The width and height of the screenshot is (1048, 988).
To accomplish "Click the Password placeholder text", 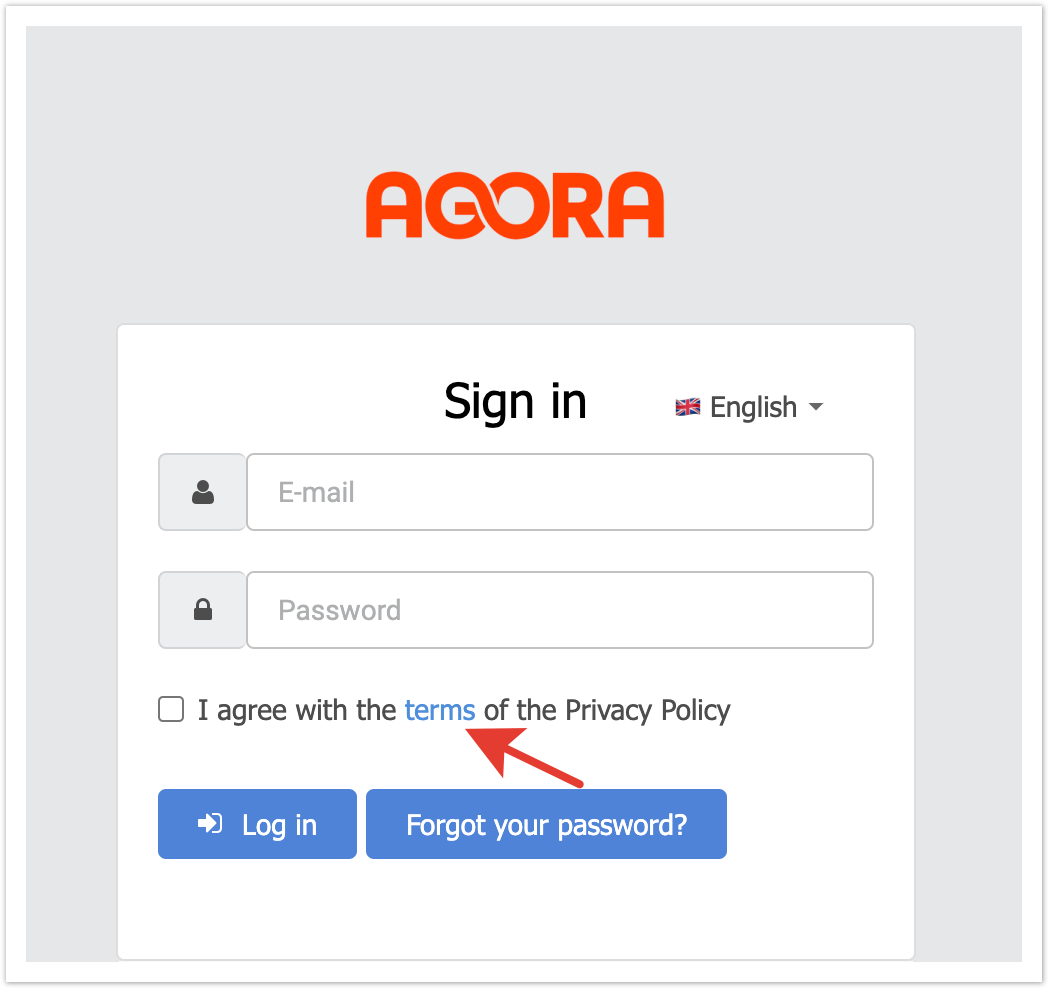I will 340,610.
